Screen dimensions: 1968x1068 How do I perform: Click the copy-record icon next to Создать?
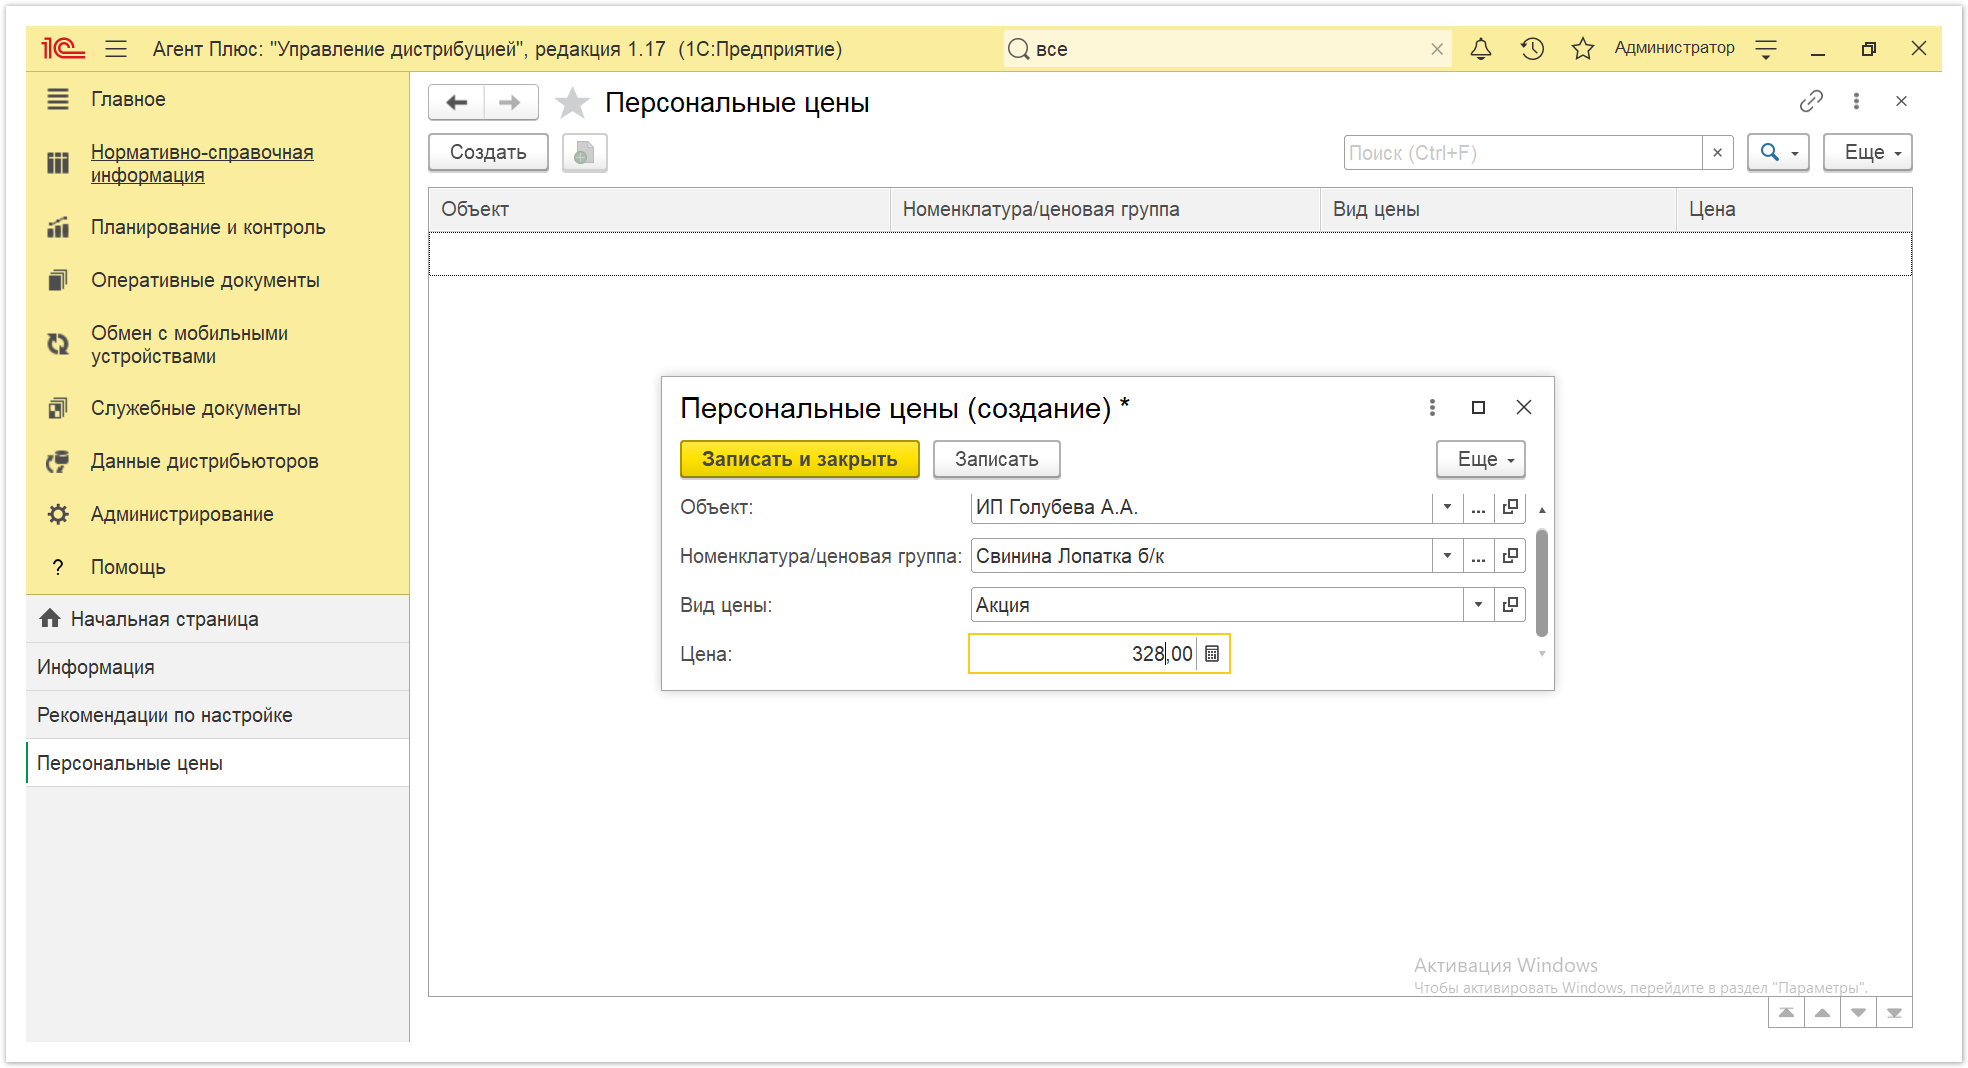pyautogui.click(x=585, y=152)
